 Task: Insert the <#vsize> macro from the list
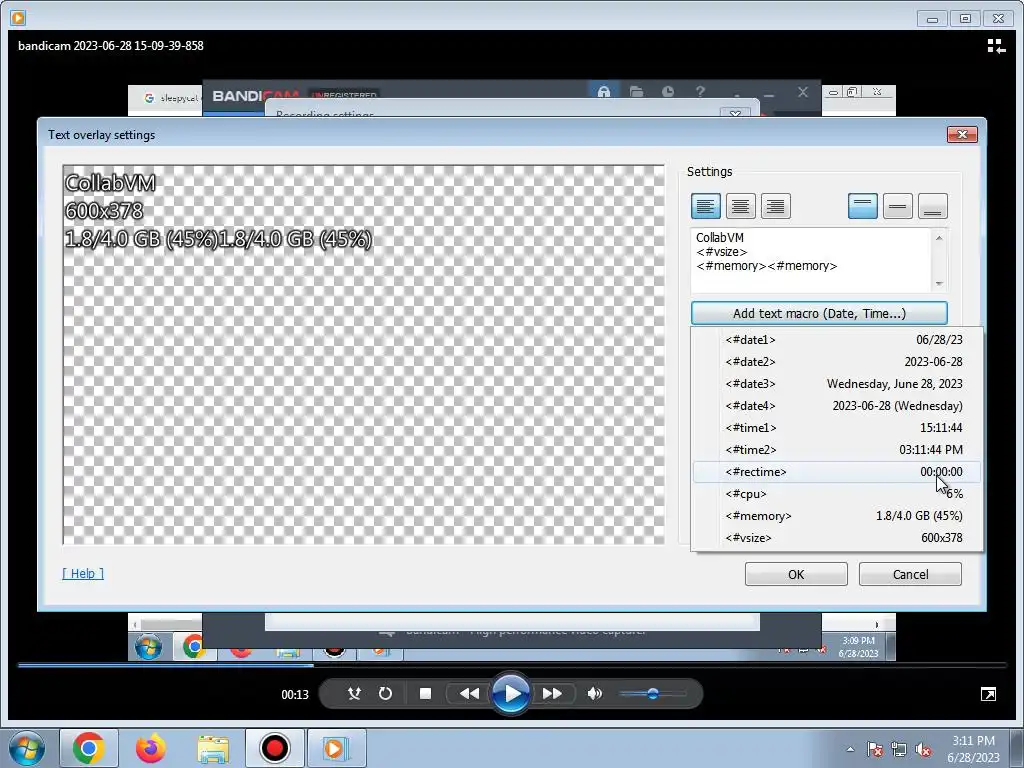pyautogui.click(x=837, y=538)
